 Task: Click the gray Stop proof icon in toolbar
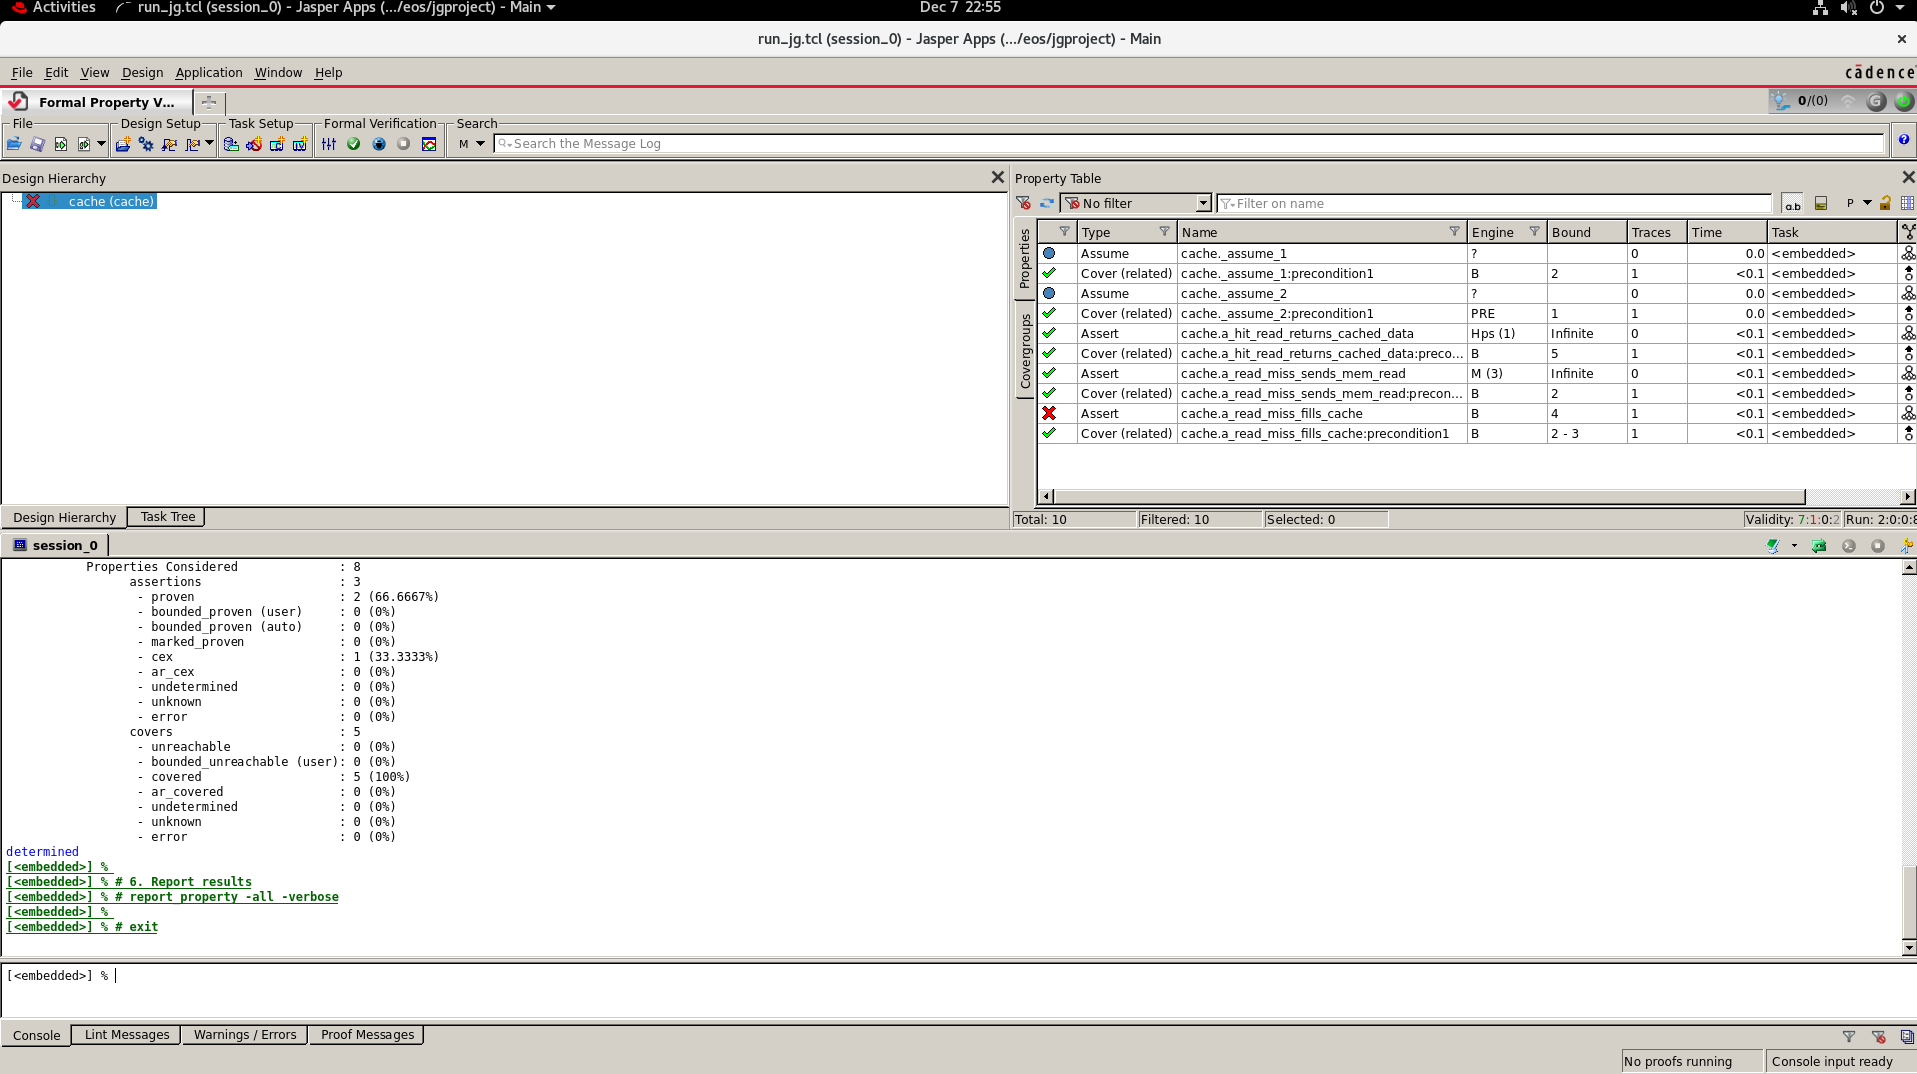[404, 144]
